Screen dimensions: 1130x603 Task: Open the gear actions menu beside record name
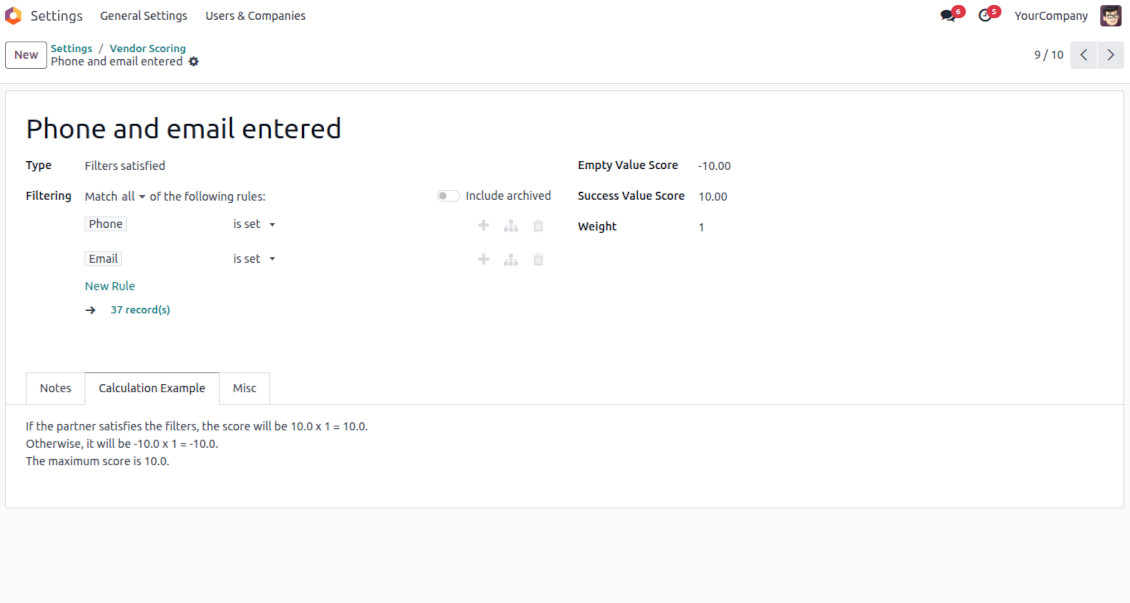pos(193,62)
